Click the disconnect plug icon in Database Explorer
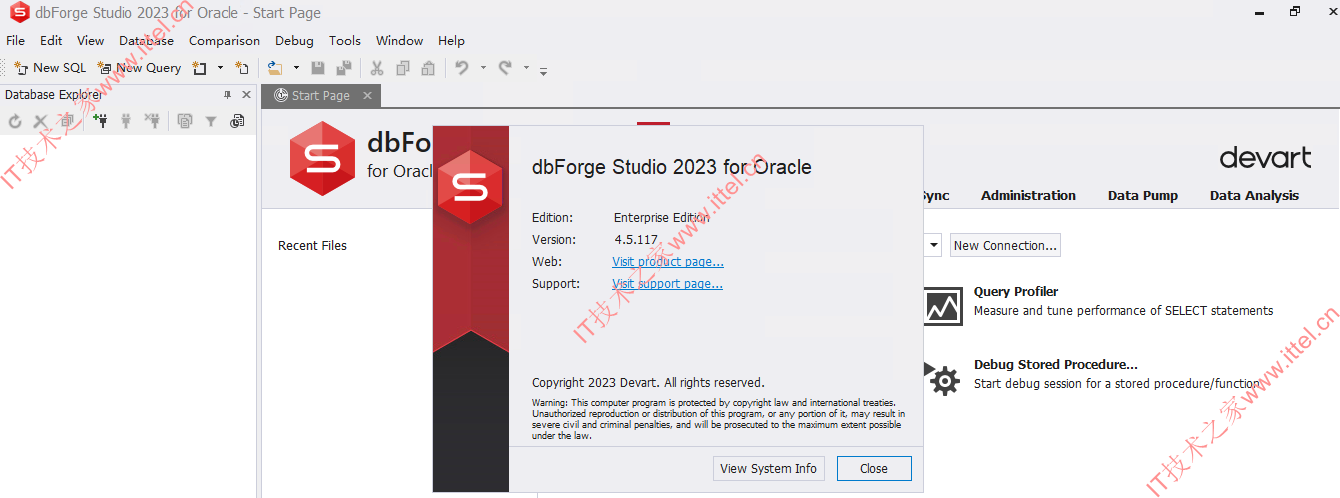The height and width of the screenshot is (498, 1340). tap(152, 121)
